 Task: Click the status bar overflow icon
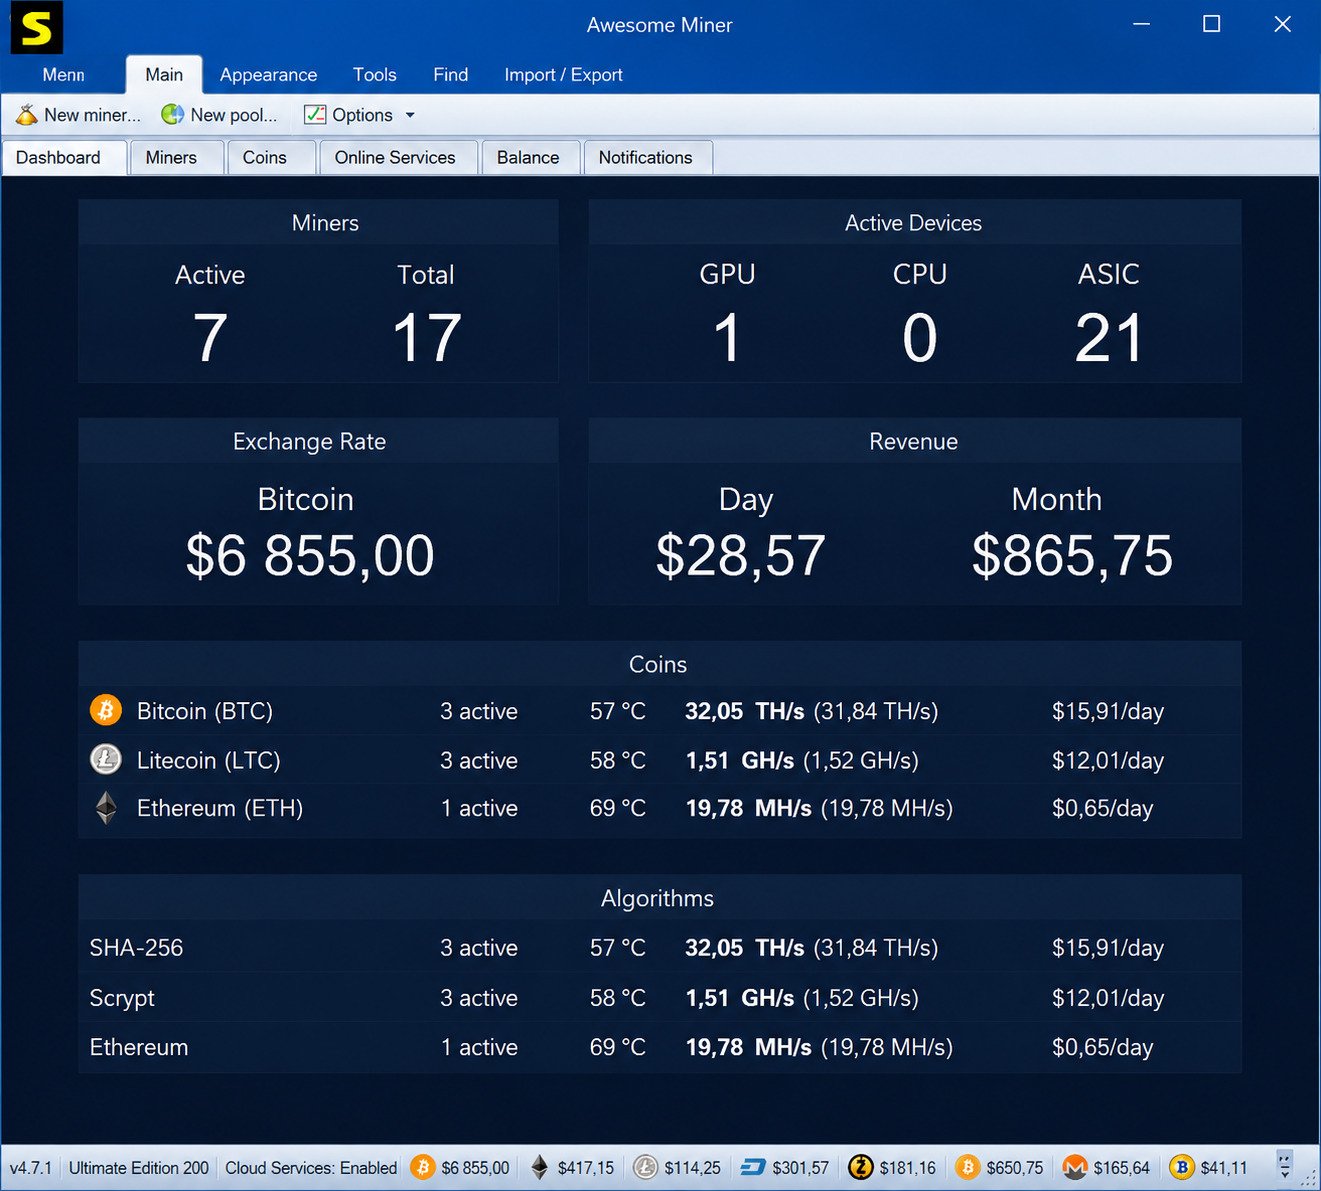tap(1285, 1165)
